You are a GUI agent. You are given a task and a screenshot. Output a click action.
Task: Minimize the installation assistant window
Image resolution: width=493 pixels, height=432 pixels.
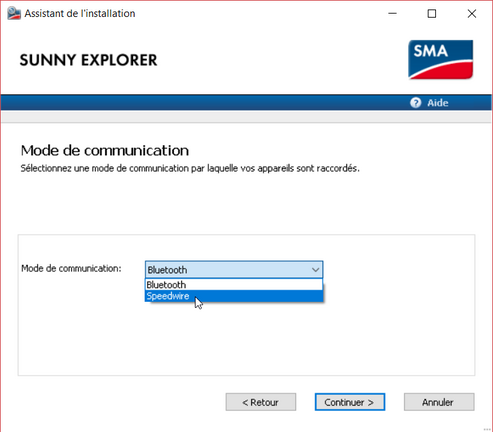tap(393, 14)
